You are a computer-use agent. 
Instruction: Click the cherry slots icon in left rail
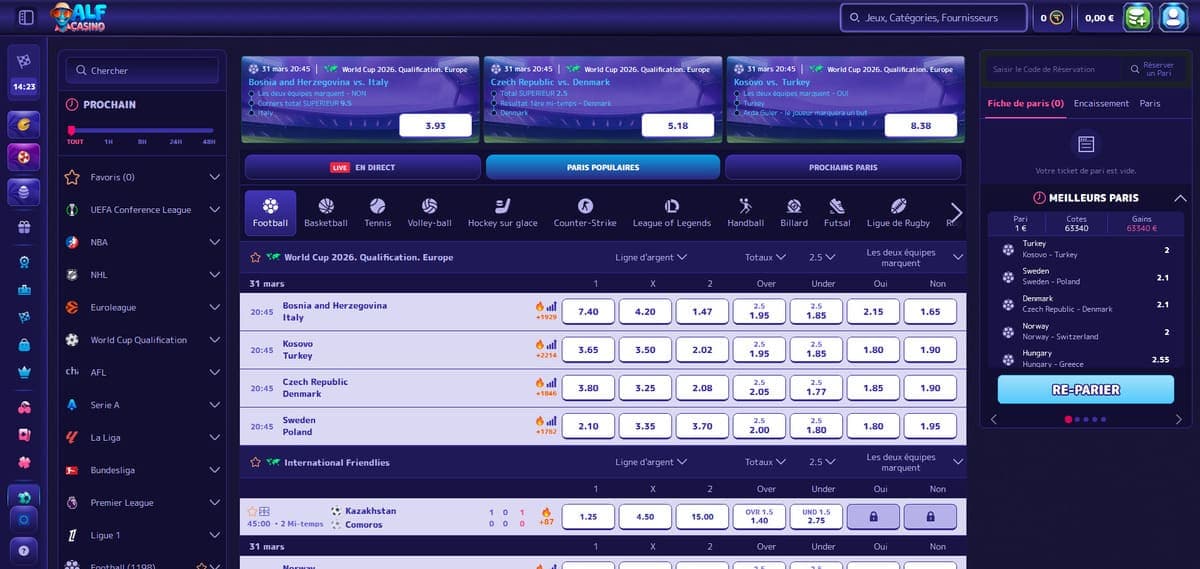(x=24, y=407)
